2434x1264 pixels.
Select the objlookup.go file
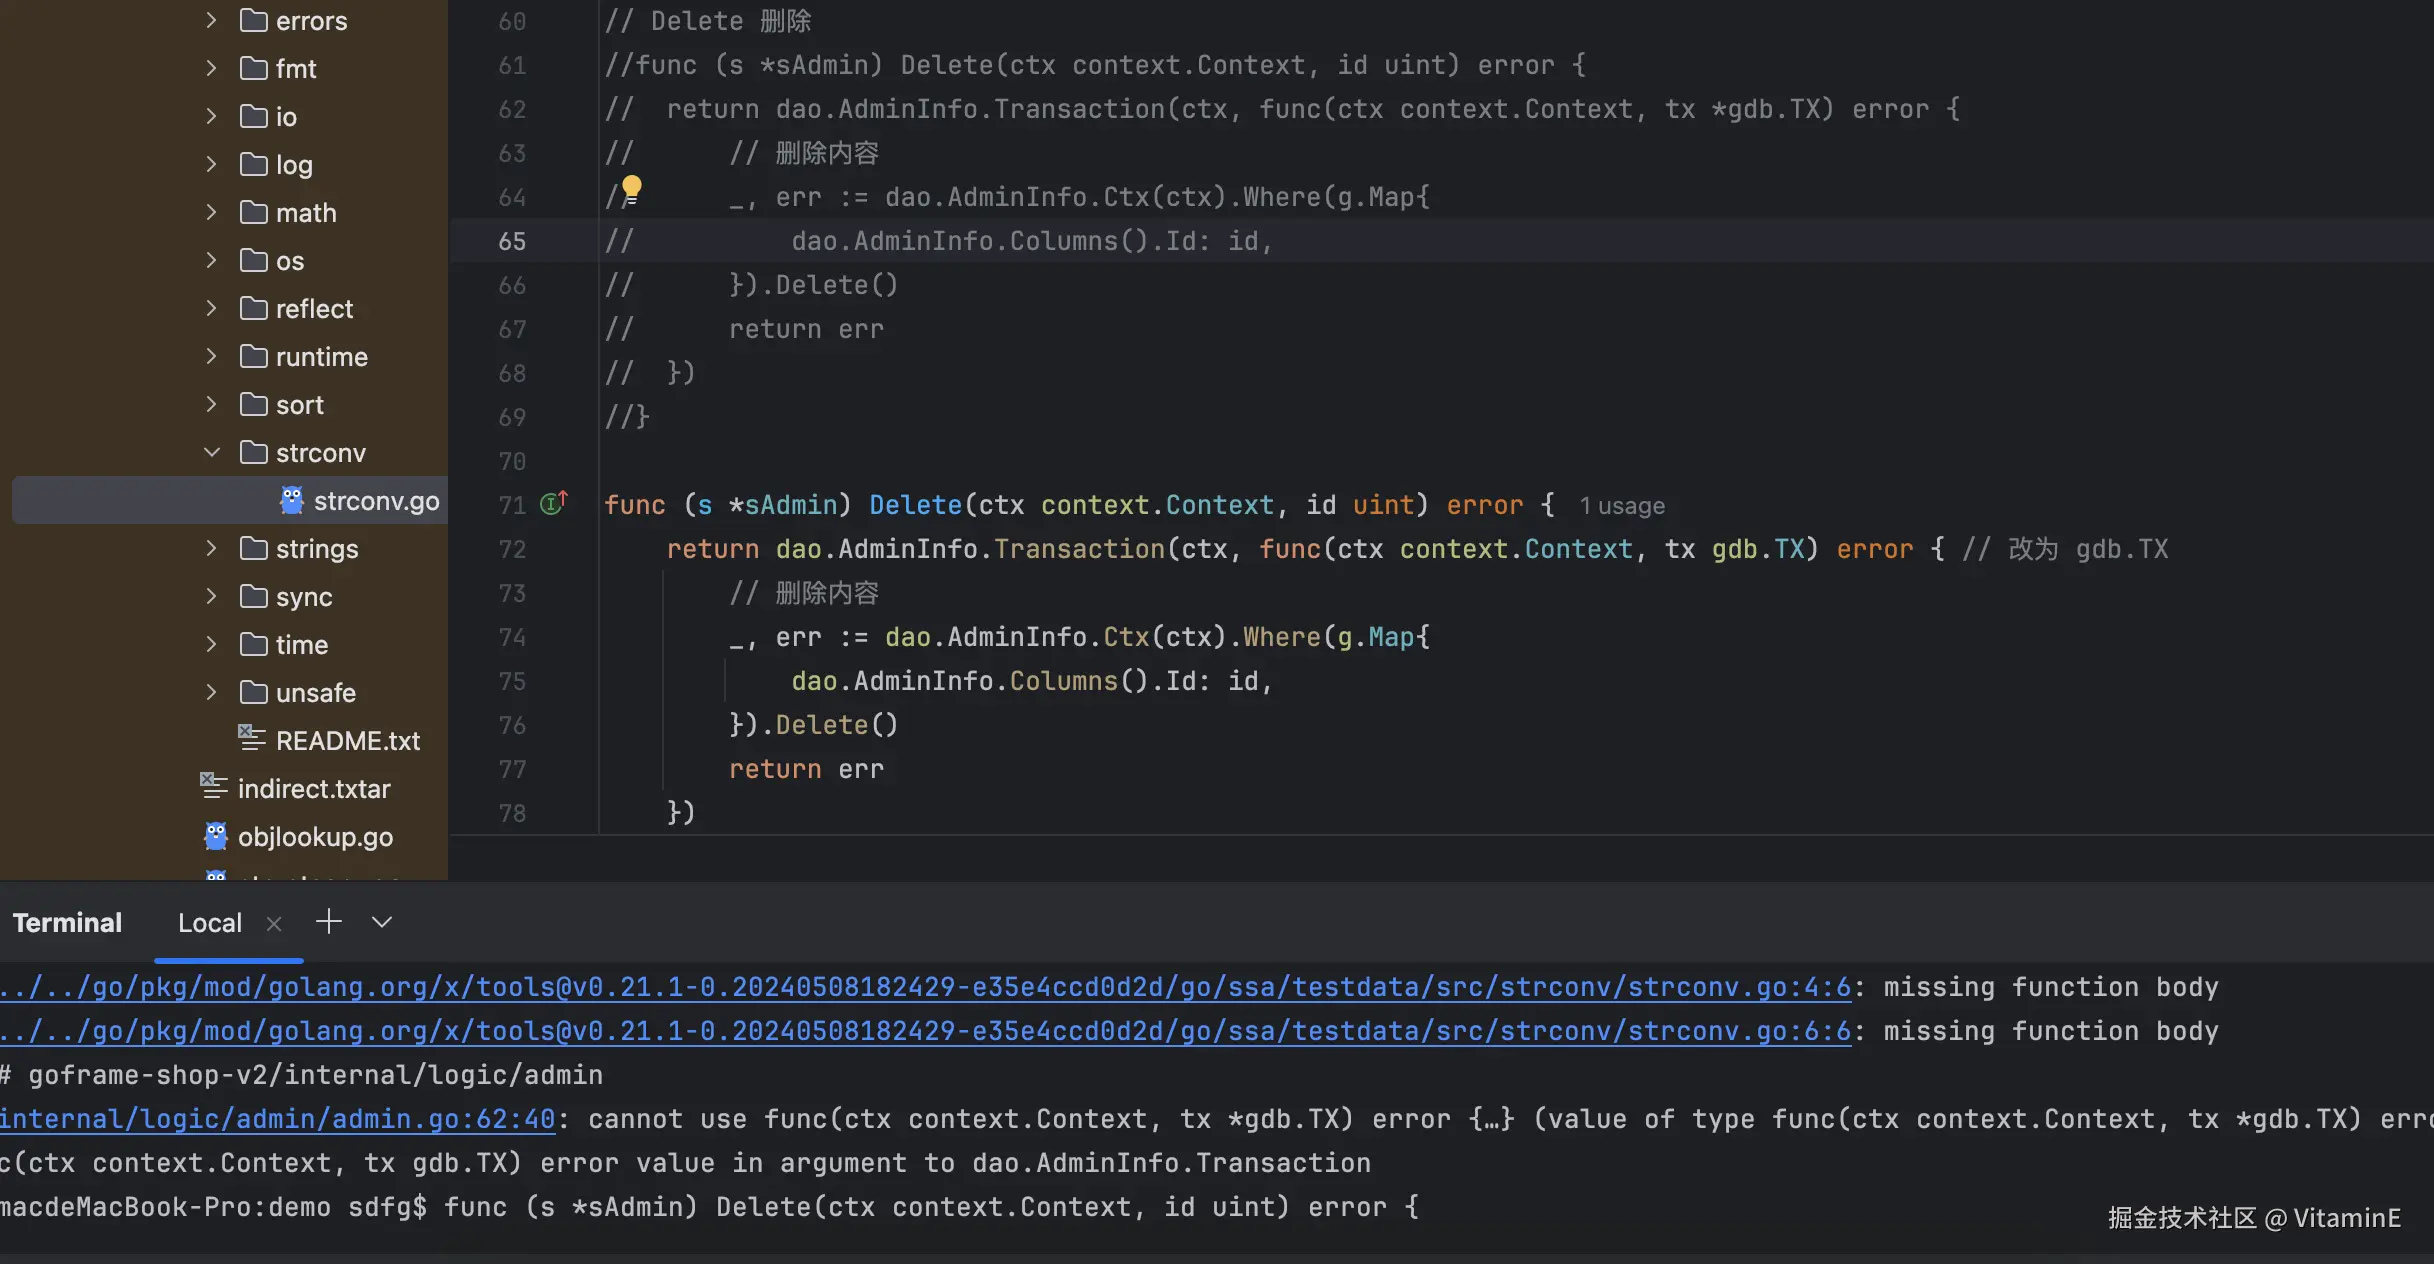315,837
